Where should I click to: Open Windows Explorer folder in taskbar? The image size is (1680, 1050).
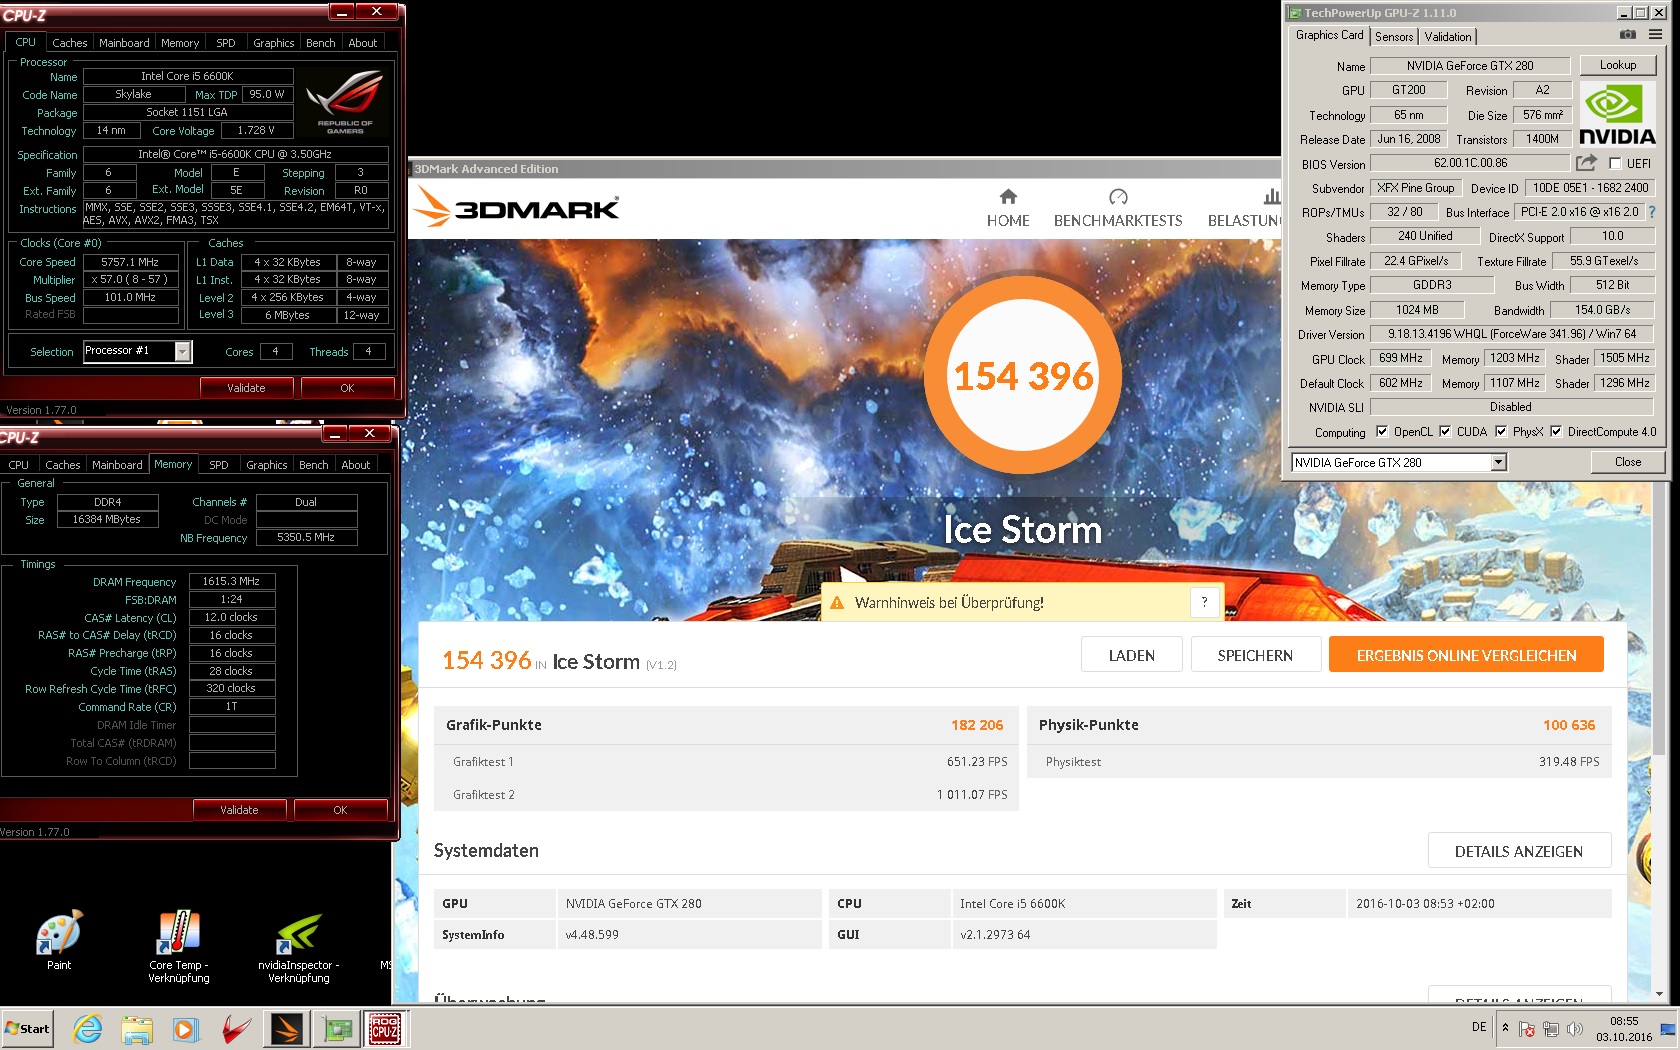point(137,1029)
